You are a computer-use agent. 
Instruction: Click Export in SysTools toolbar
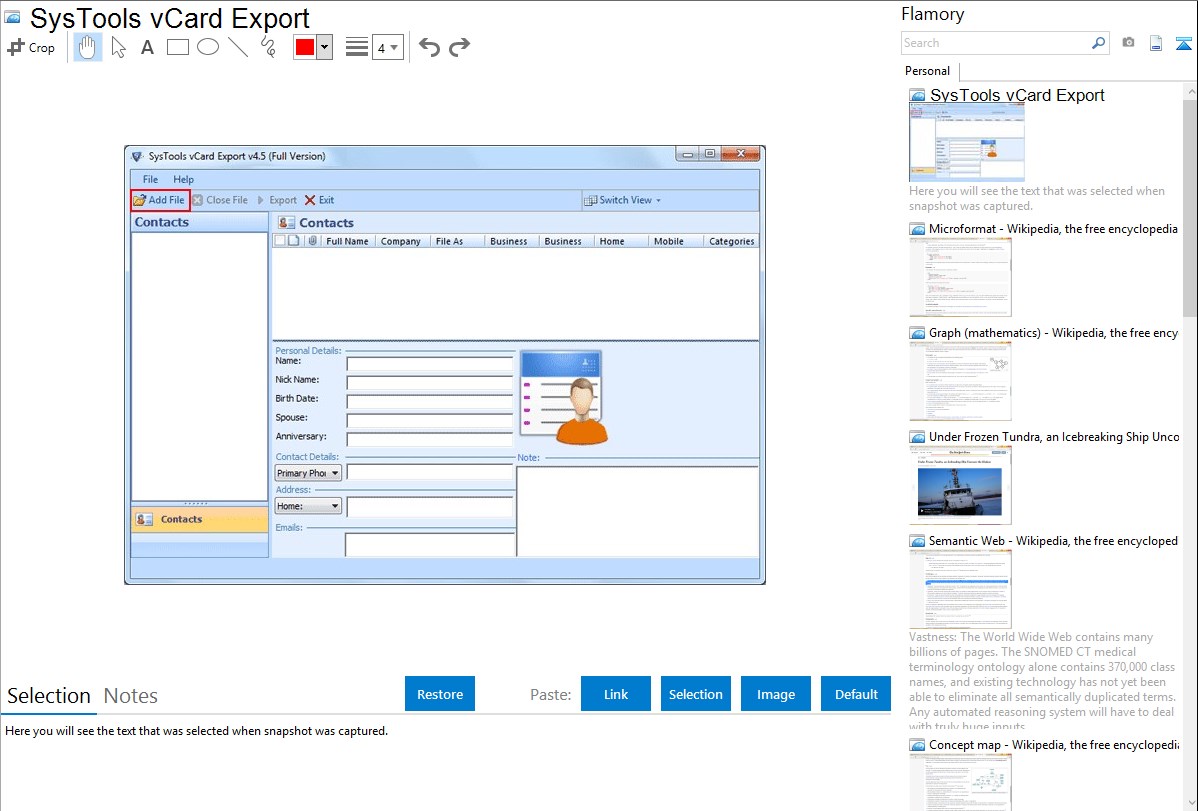277,200
